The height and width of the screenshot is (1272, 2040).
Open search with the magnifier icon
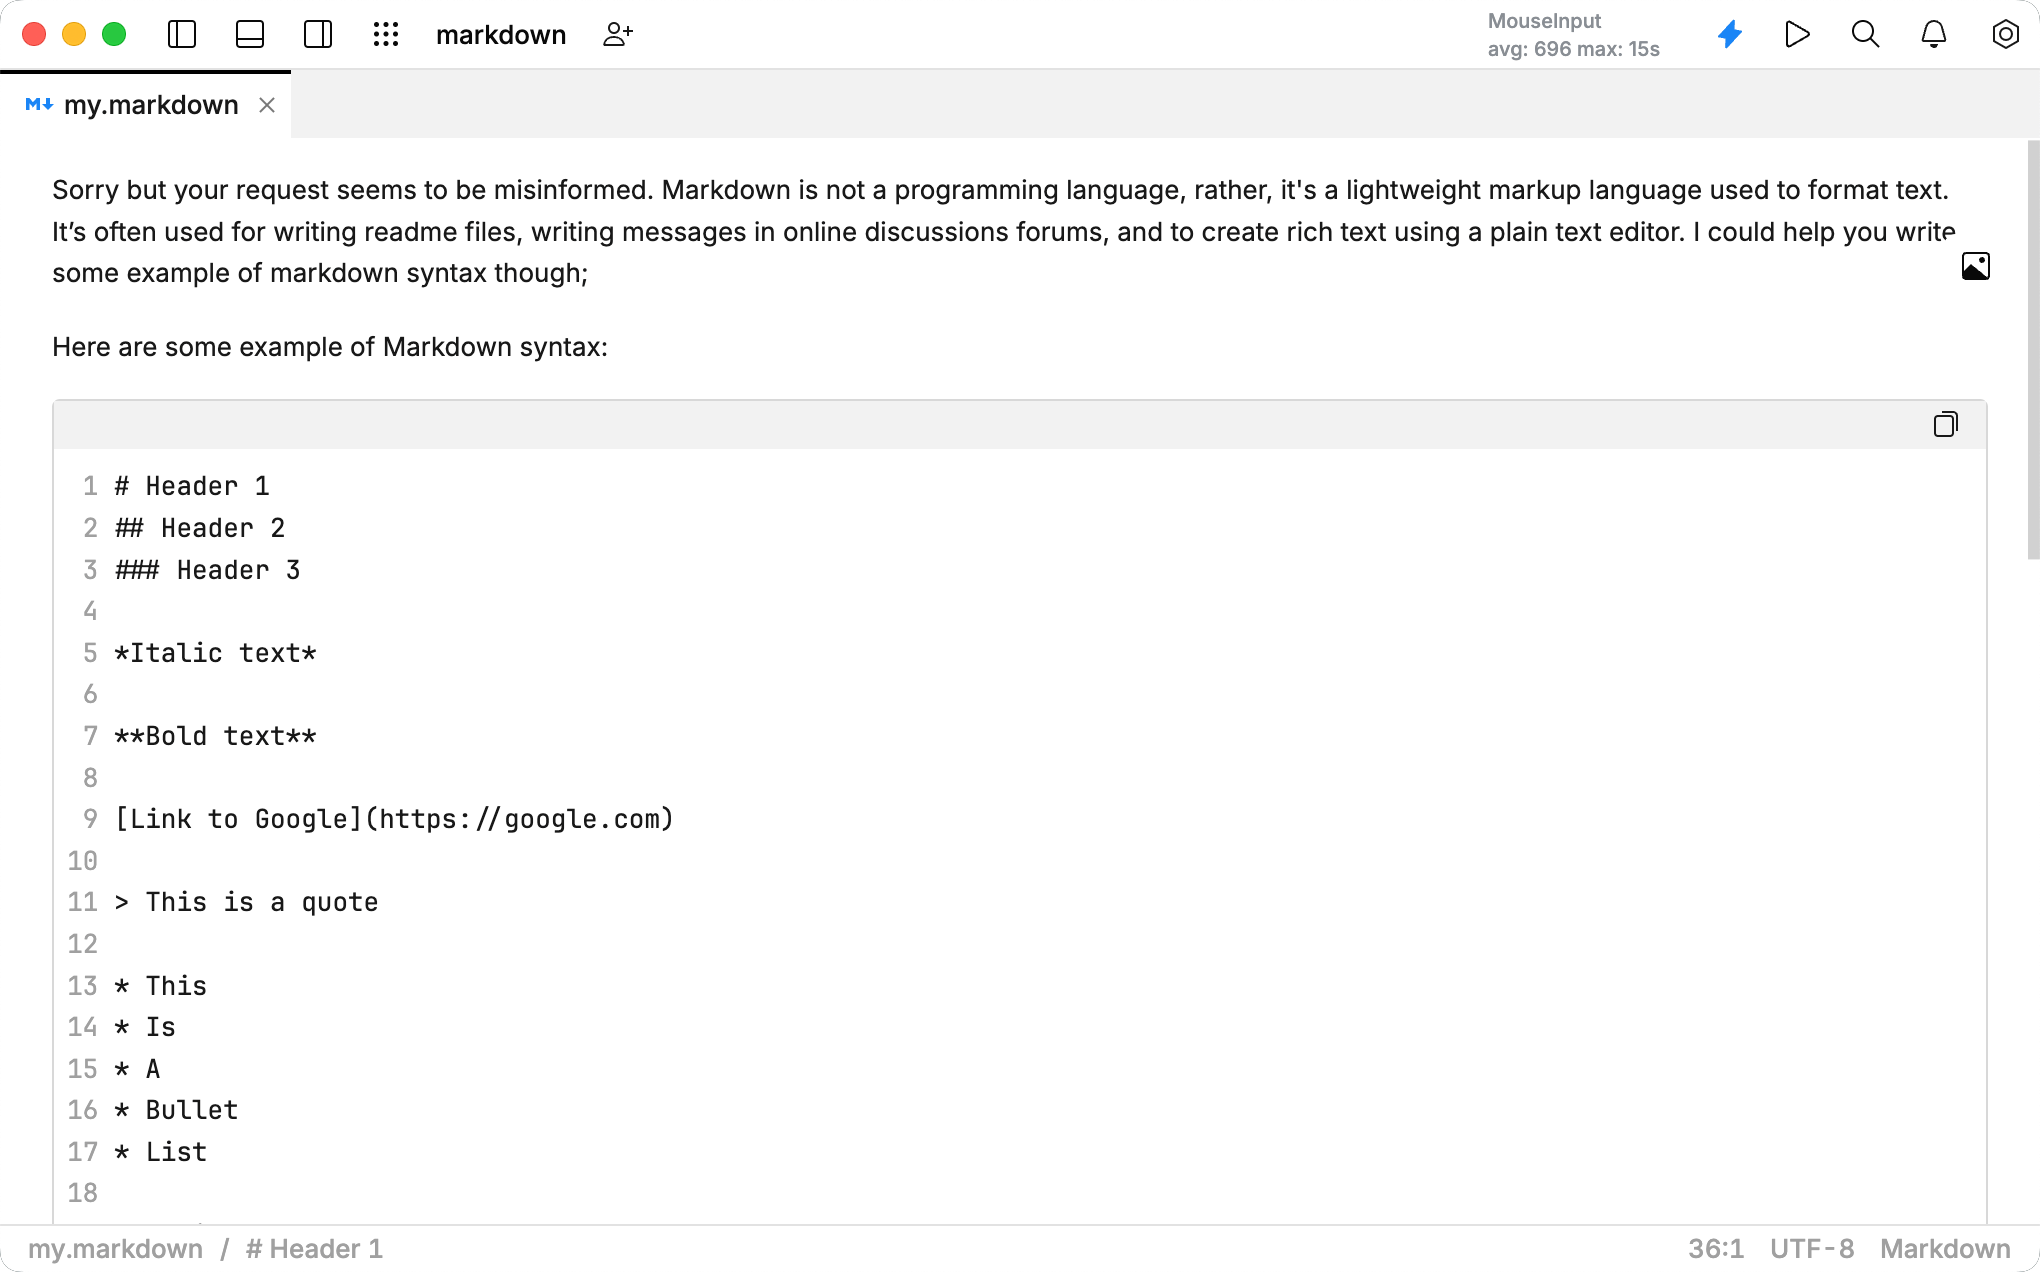point(1865,34)
